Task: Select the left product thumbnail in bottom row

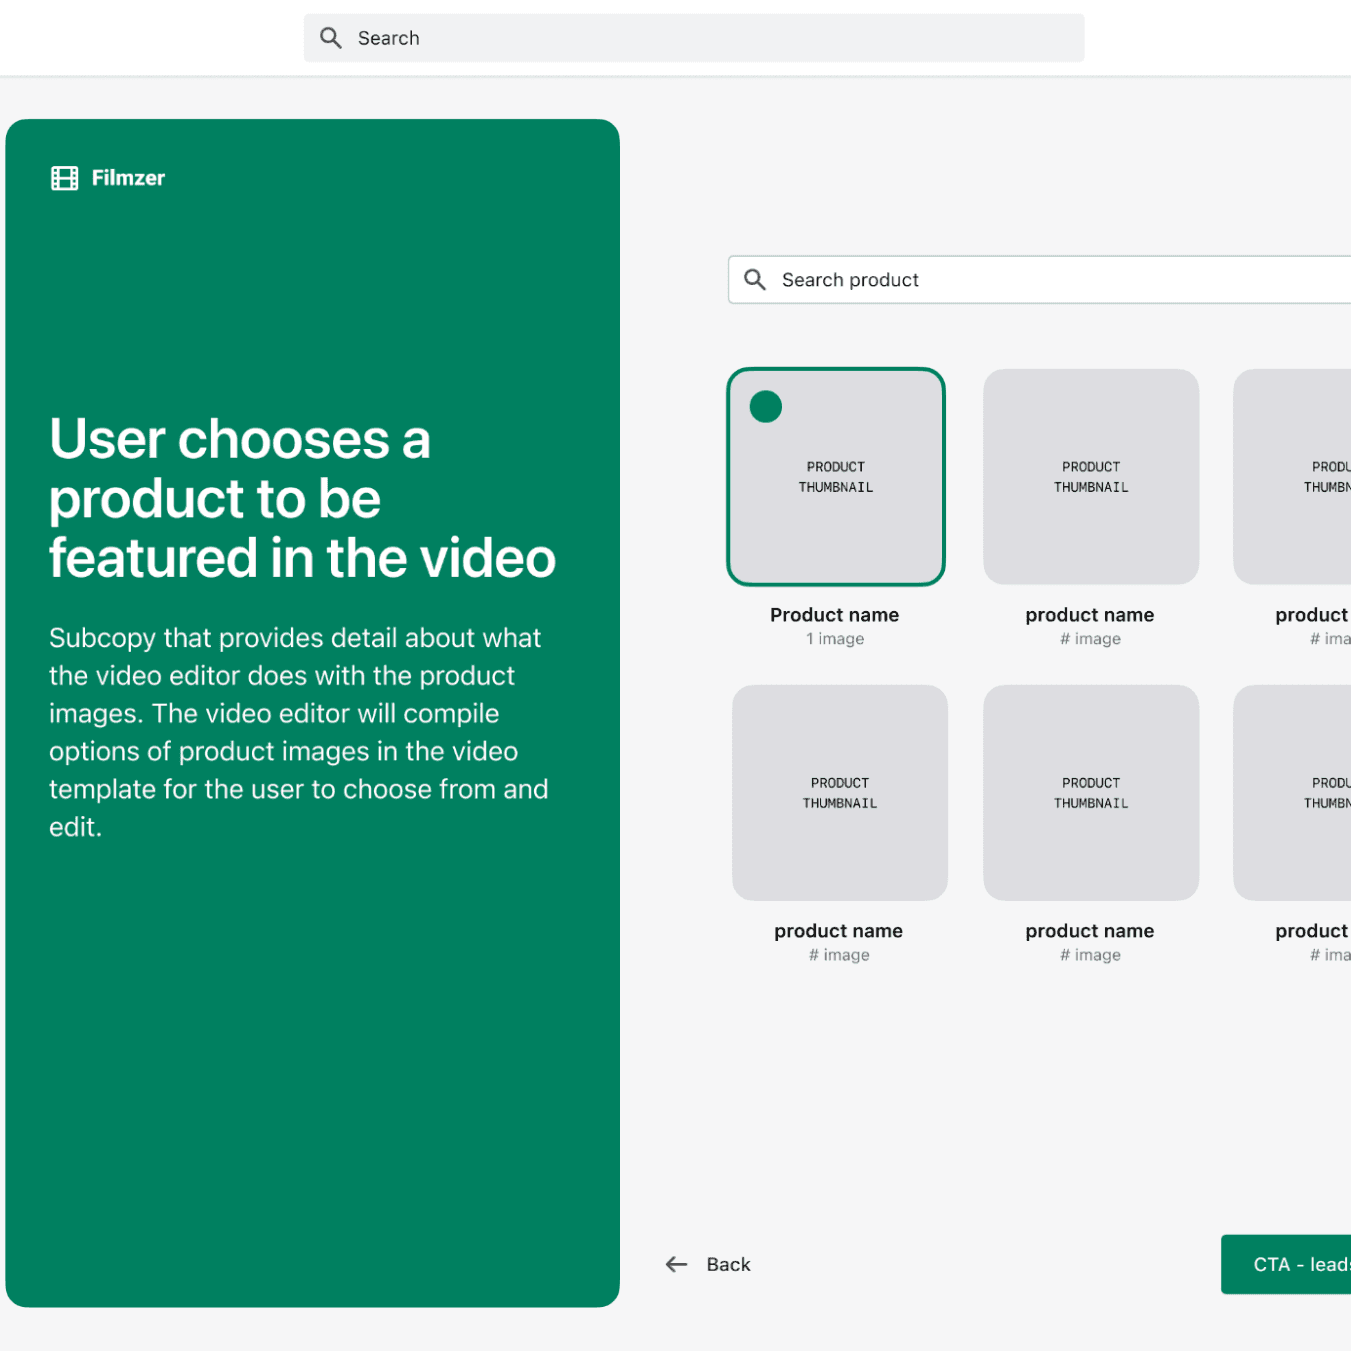Action: pos(840,793)
